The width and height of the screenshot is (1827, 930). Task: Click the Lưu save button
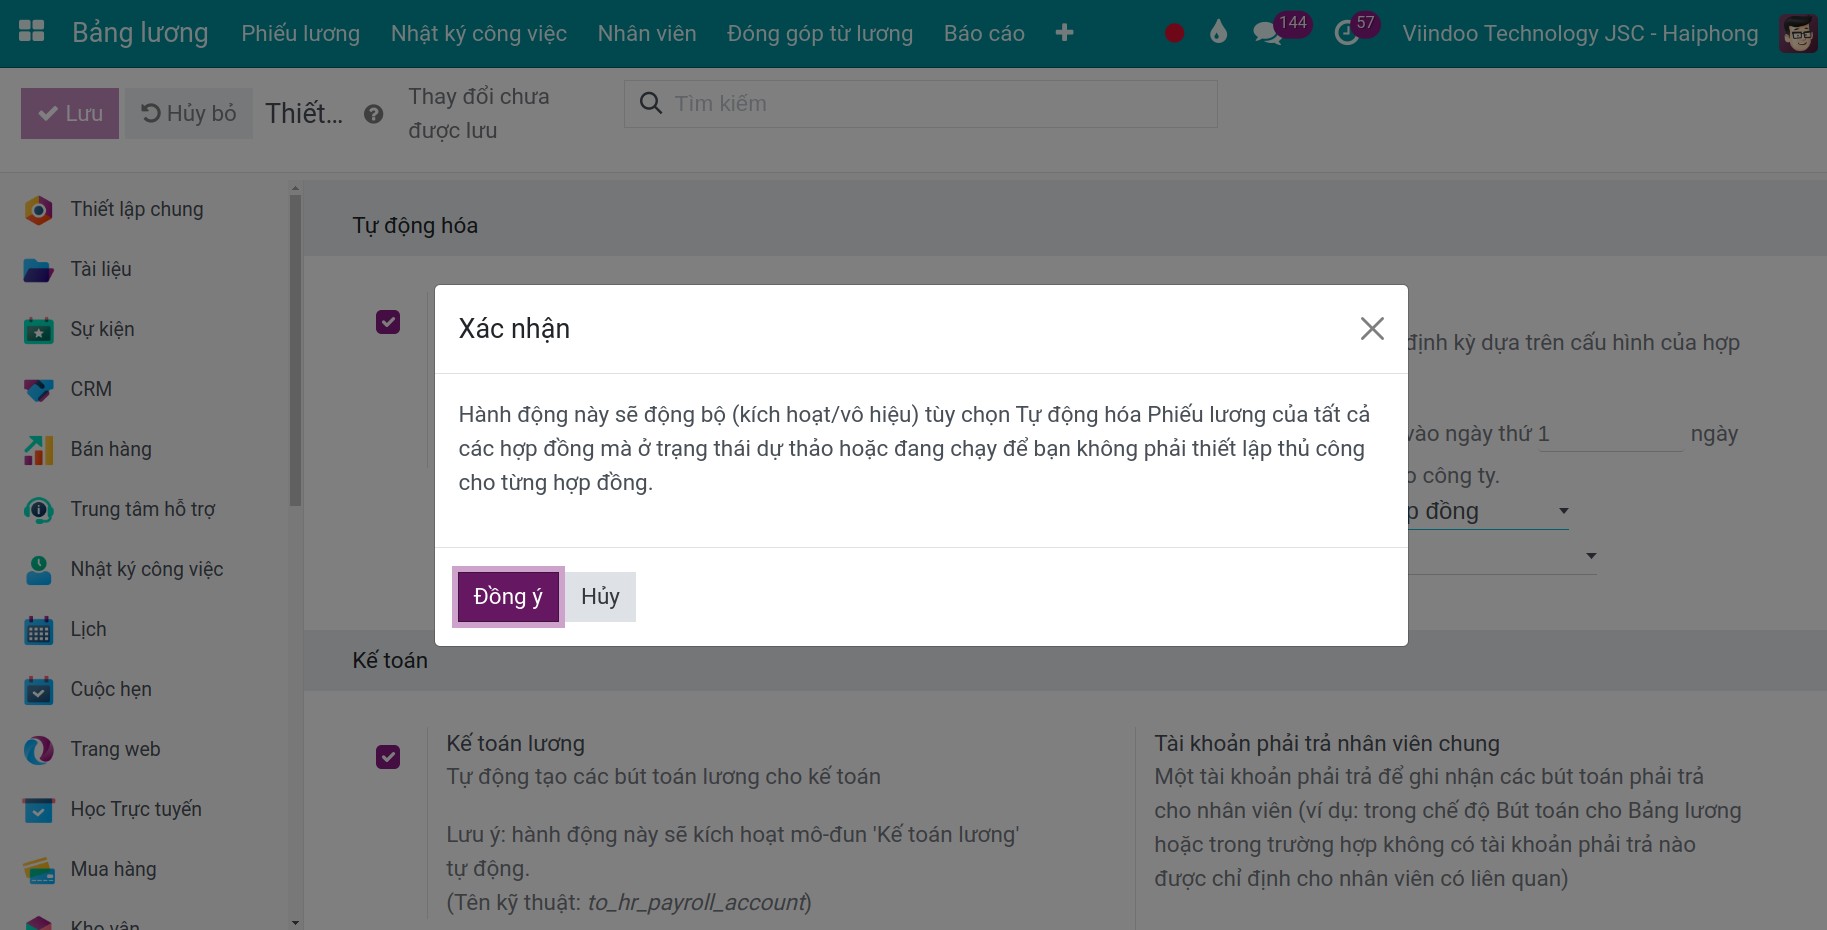pyautogui.click(x=70, y=113)
